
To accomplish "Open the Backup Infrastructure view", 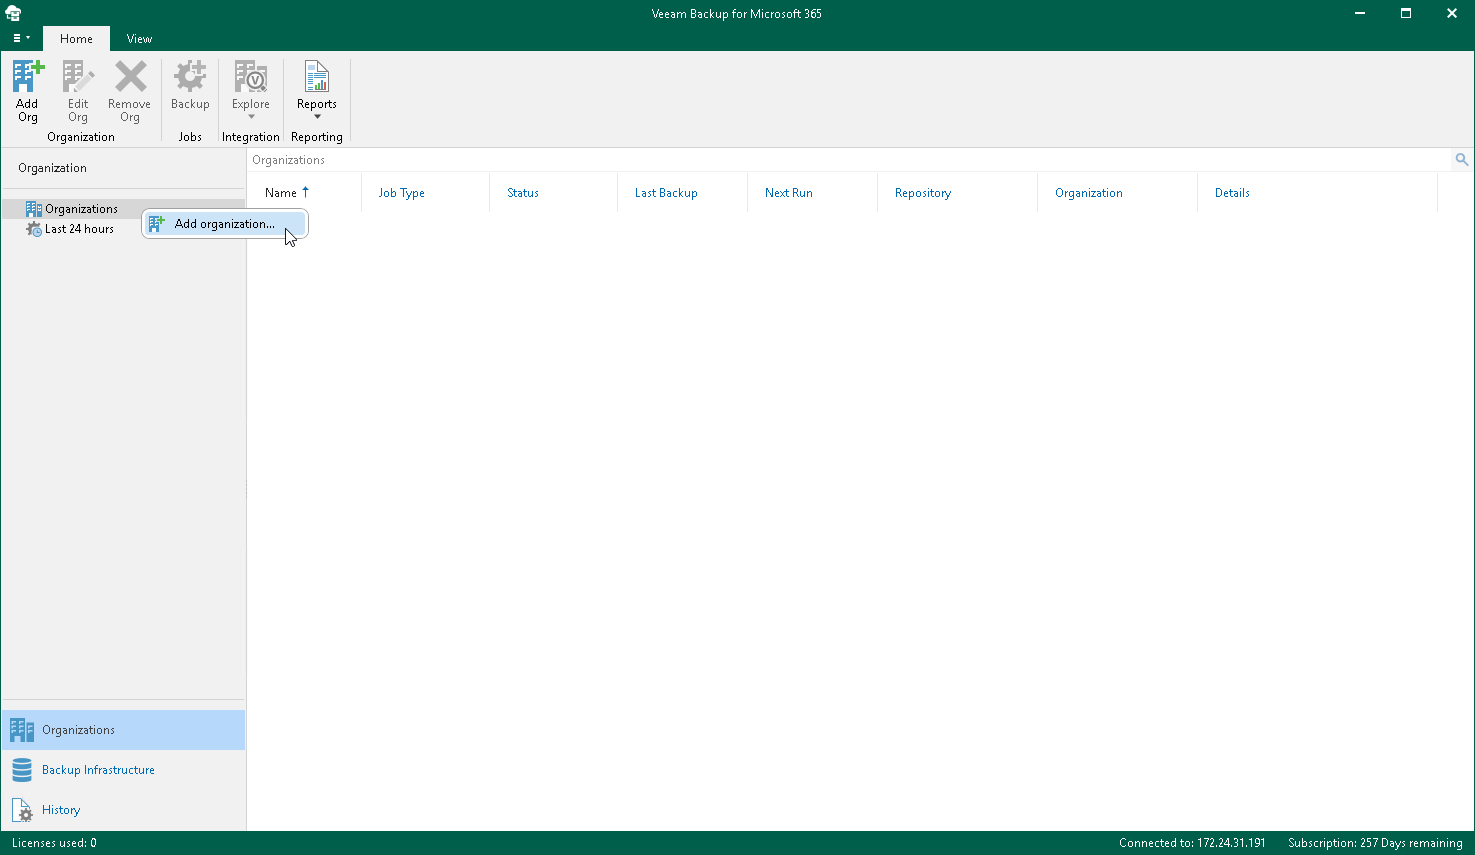I will pos(123,770).
